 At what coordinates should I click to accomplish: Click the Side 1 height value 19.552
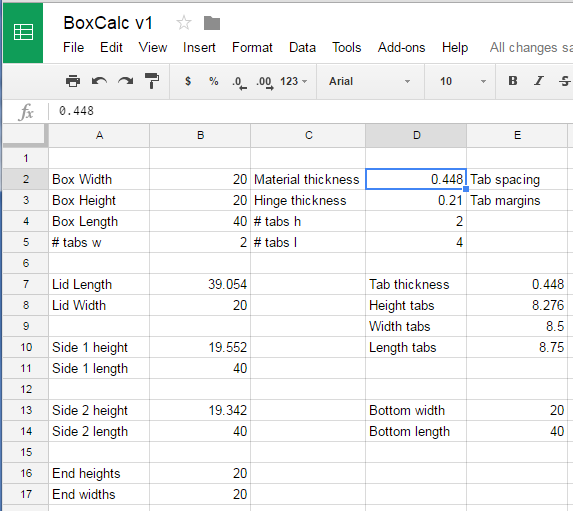coord(200,347)
